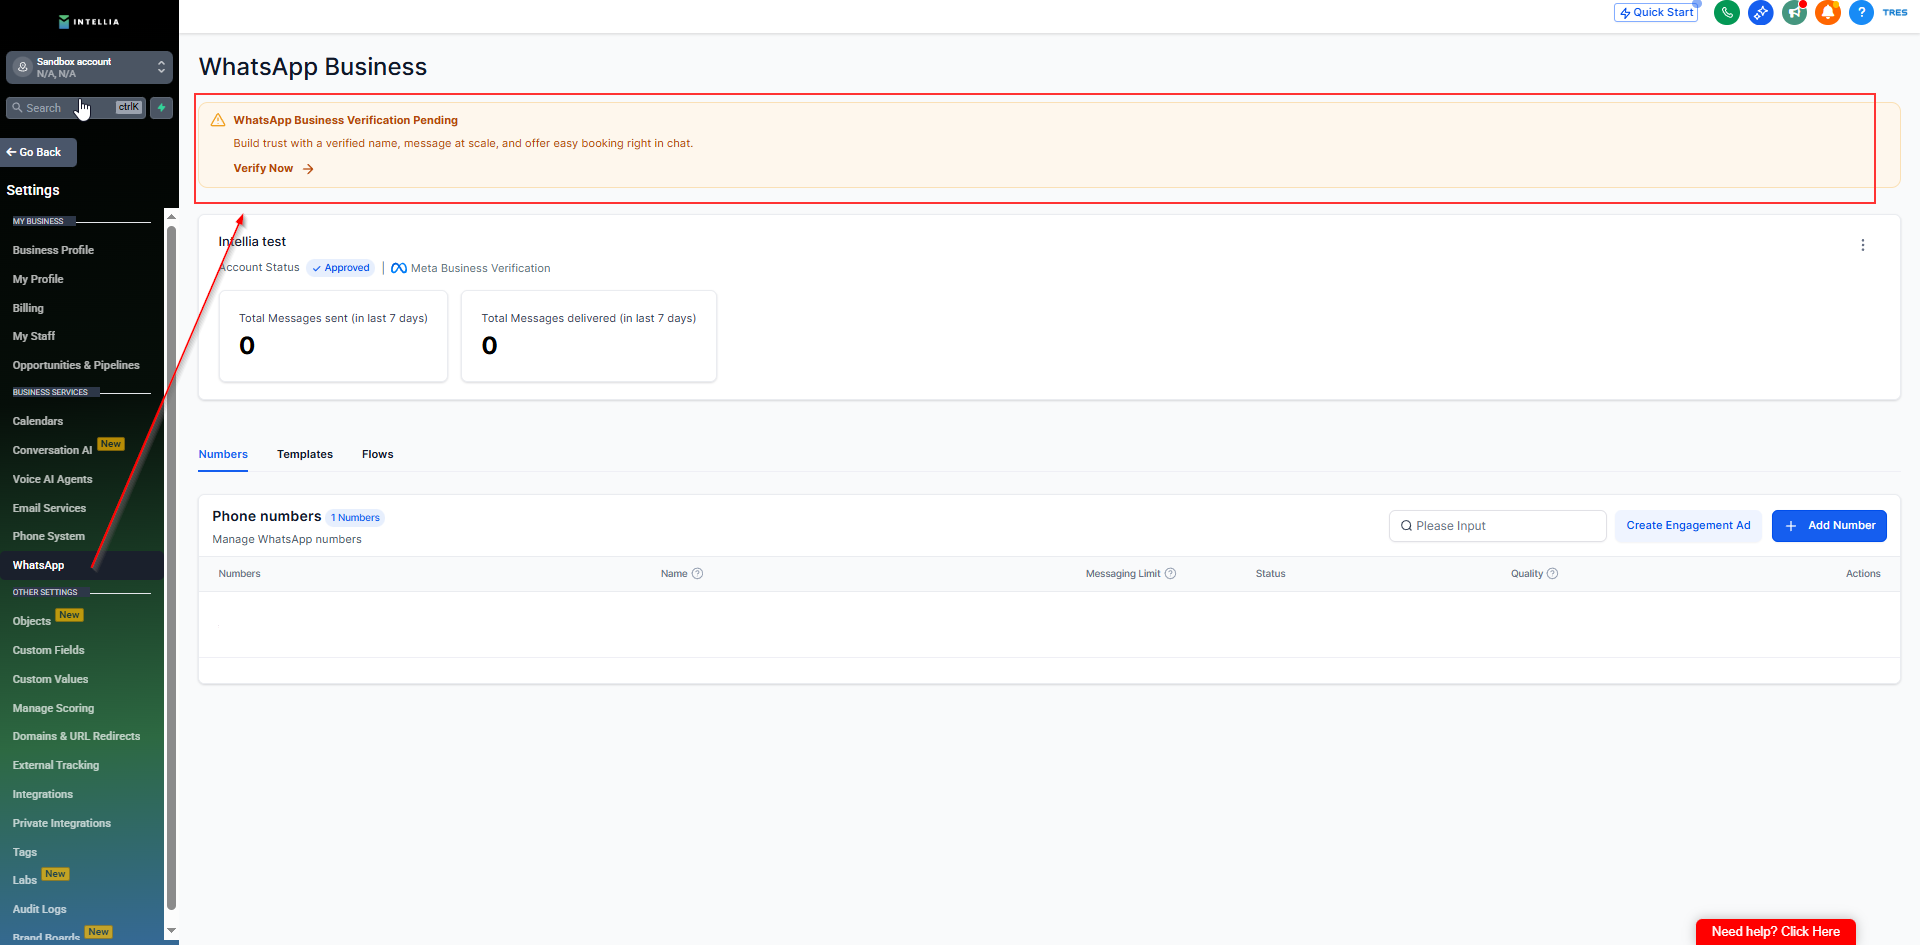Open Private Integrations settings
This screenshot has height=945, width=1920.
[x=61, y=823]
